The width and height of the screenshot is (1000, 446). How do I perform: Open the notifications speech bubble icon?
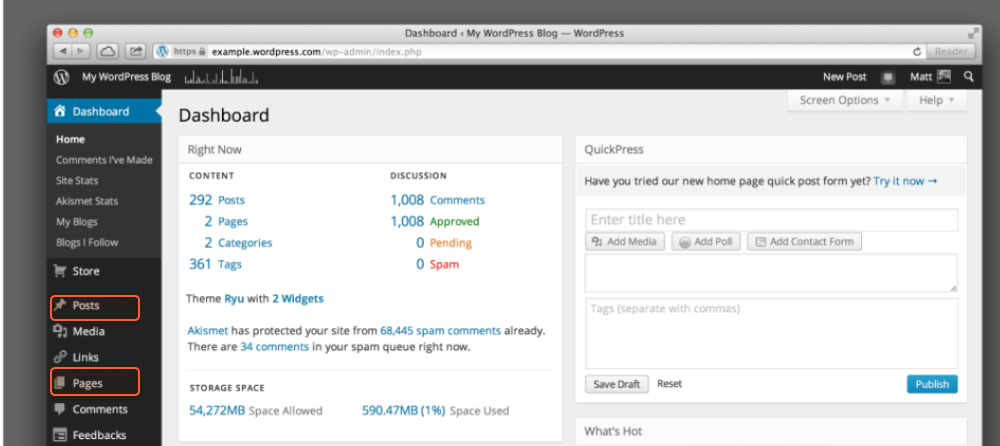click(888, 78)
